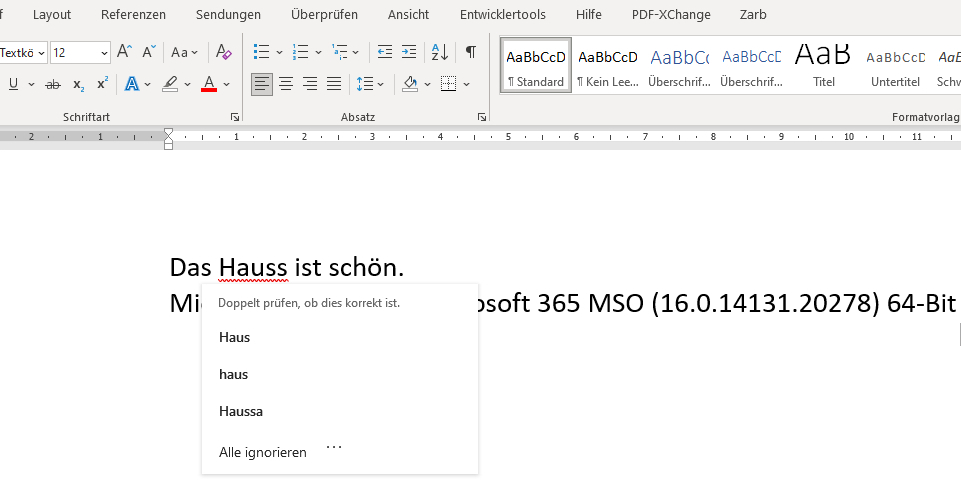Apply text effects with the blue A icon
Image resolution: width=961 pixels, height=489 pixels.
(131, 85)
